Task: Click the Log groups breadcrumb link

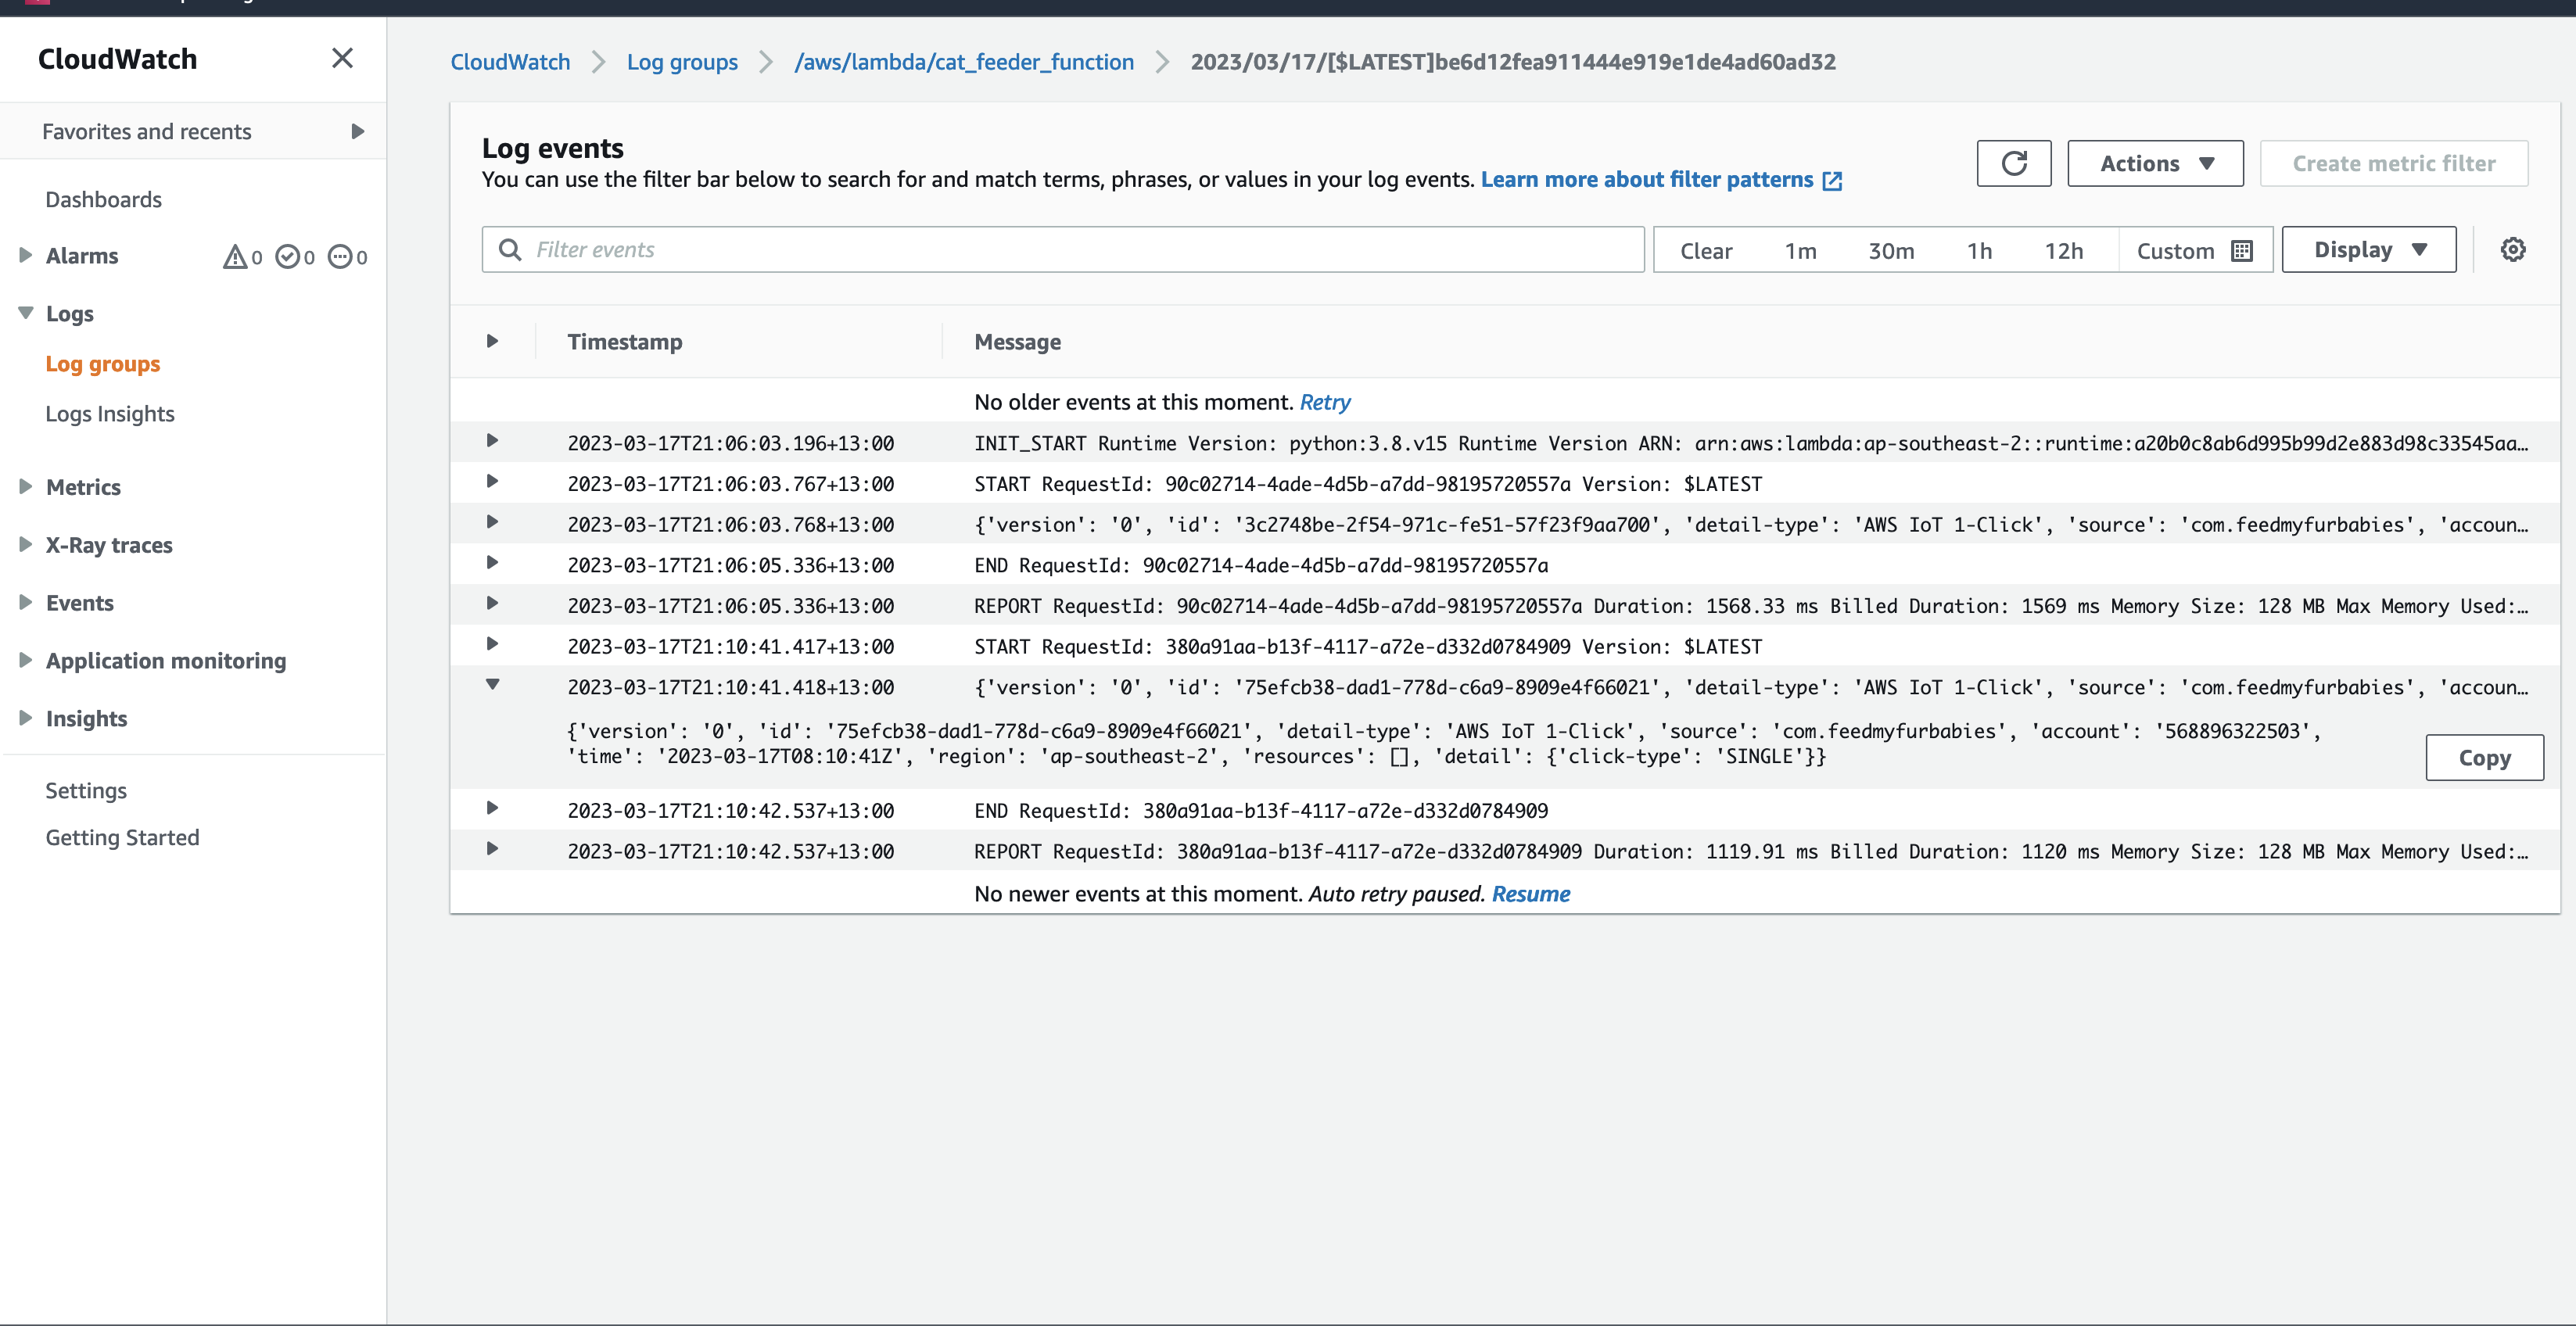Action: pos(682,62)
